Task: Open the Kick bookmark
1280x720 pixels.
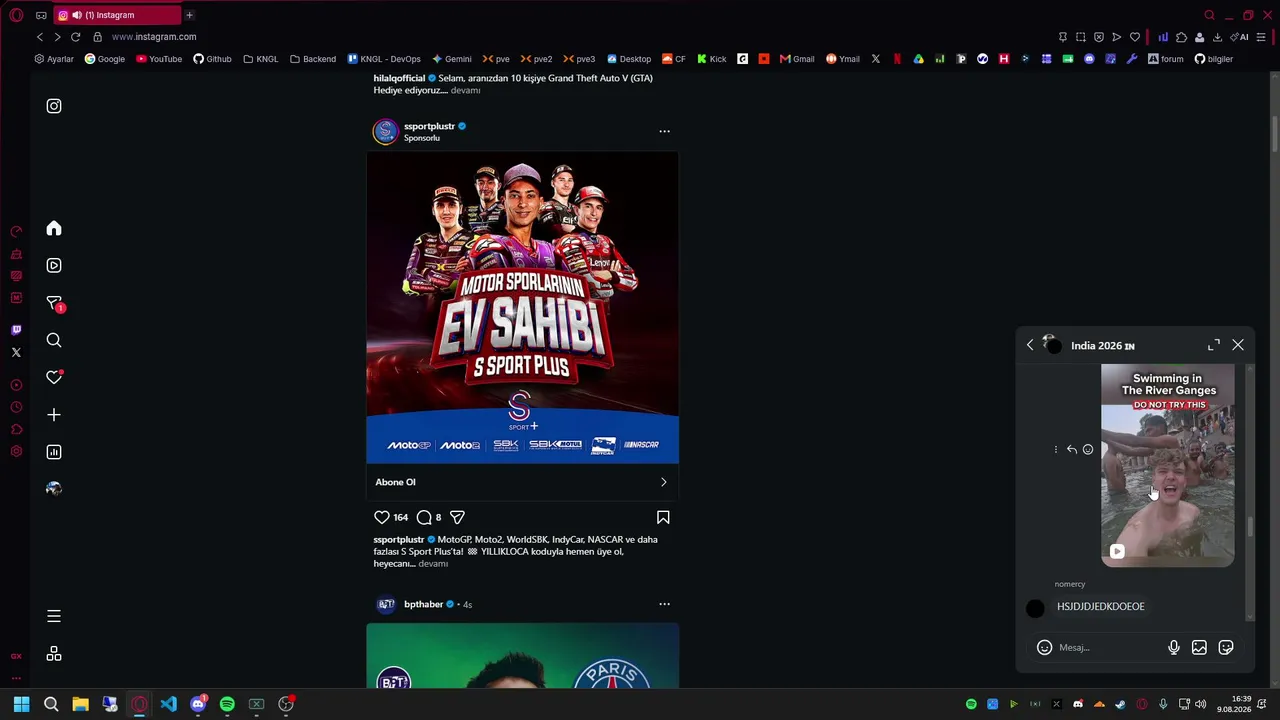Action: click(712, 59)
